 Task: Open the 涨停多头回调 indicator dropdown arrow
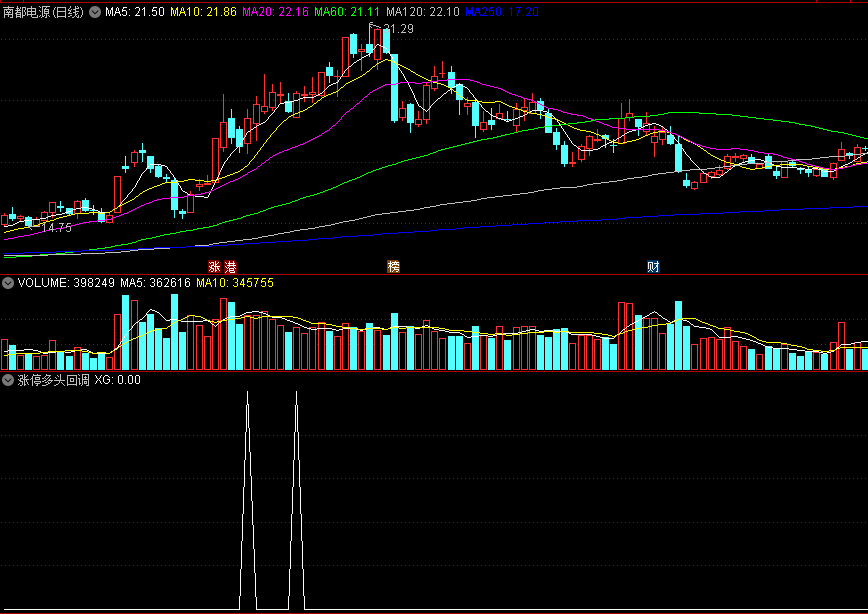8,380
